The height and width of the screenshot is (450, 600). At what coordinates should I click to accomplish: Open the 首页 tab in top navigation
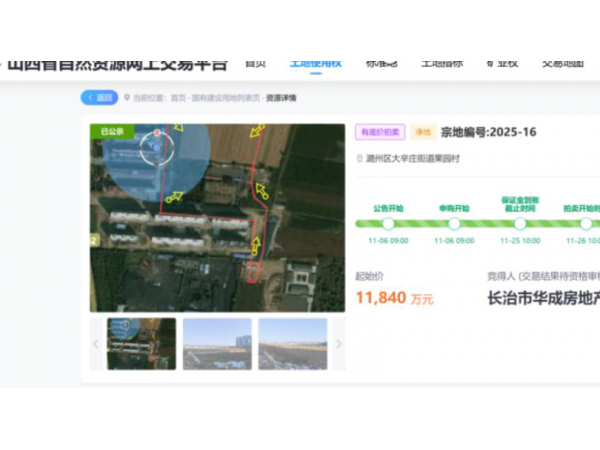pyautogui.click(x=256, y=63)
